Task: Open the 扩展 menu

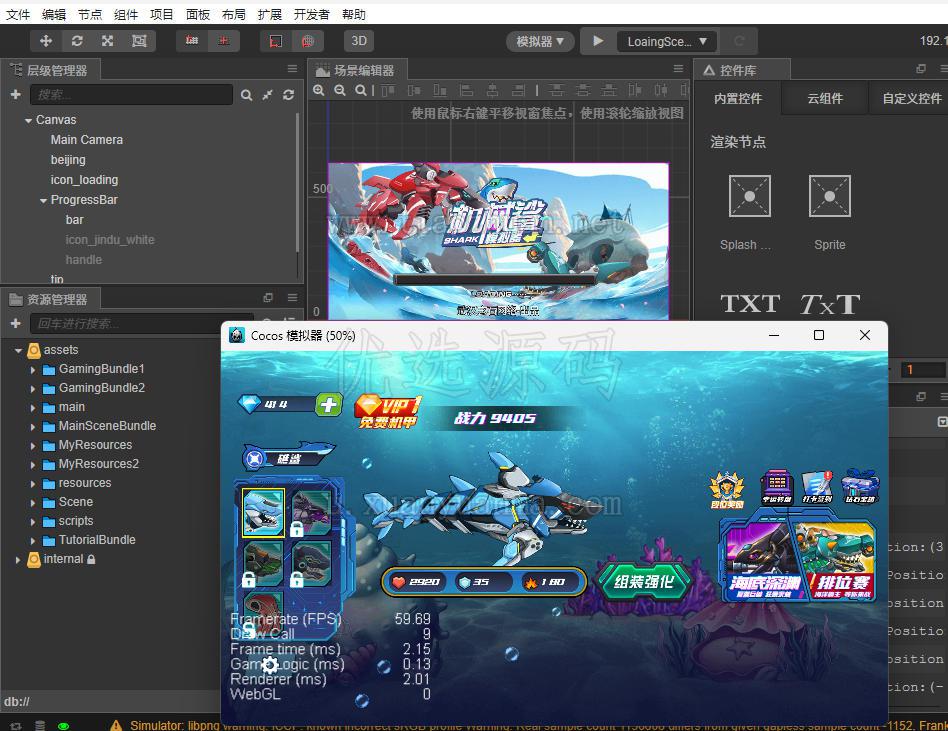Action: [x=270, y=15]
